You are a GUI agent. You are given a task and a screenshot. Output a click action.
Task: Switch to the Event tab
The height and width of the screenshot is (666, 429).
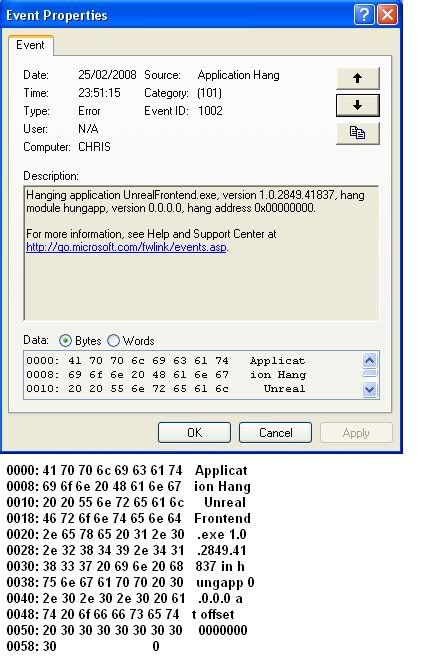point(30,45)
